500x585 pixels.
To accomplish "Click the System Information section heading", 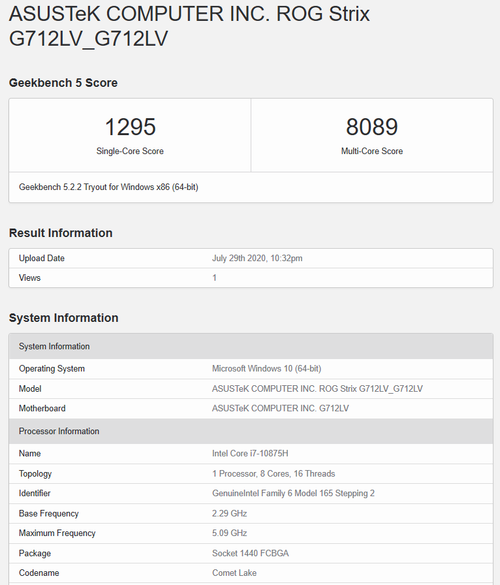I will [x=63, y=318].
